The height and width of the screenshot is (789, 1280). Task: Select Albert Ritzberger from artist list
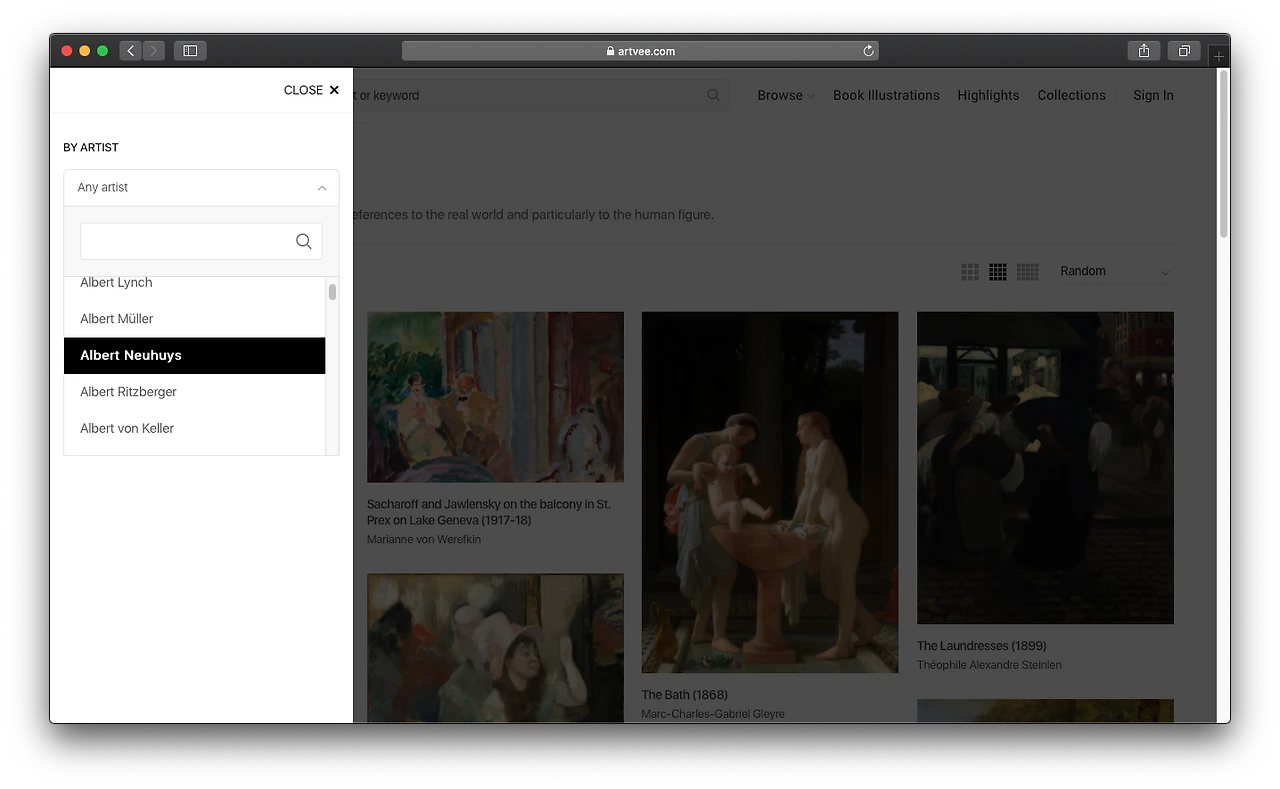[194, 392]
